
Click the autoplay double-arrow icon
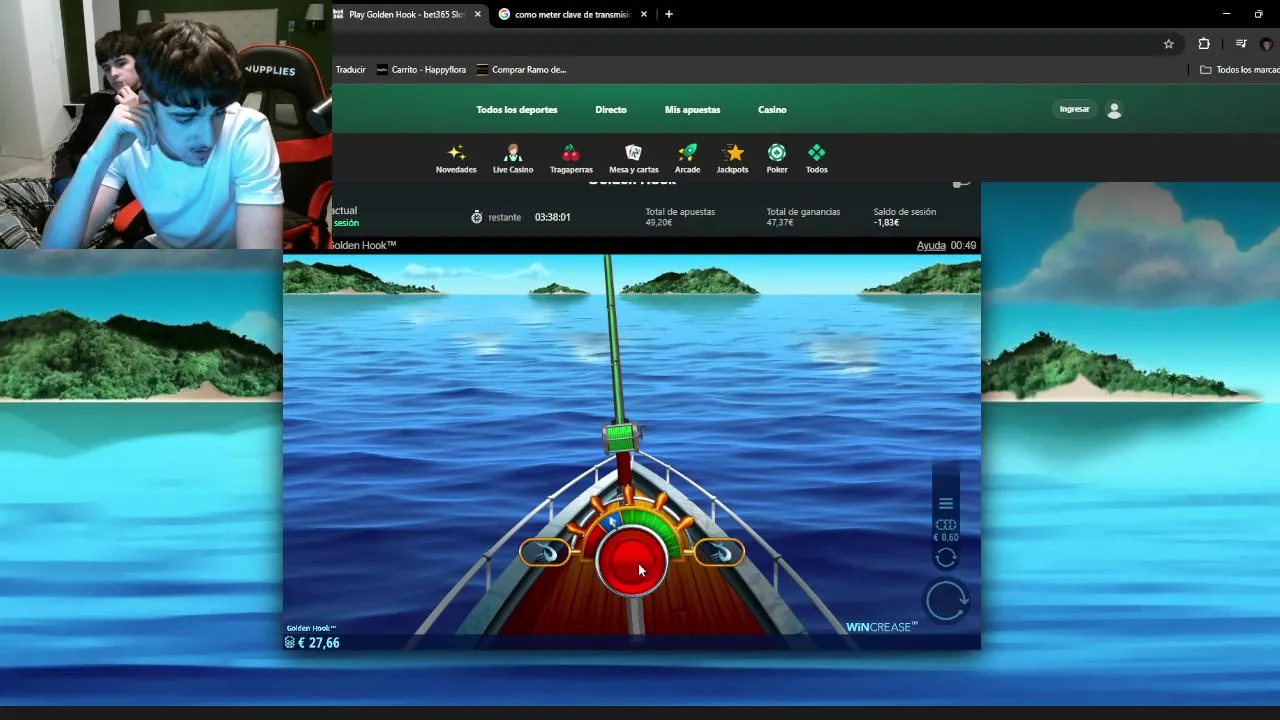click(946, 558)
